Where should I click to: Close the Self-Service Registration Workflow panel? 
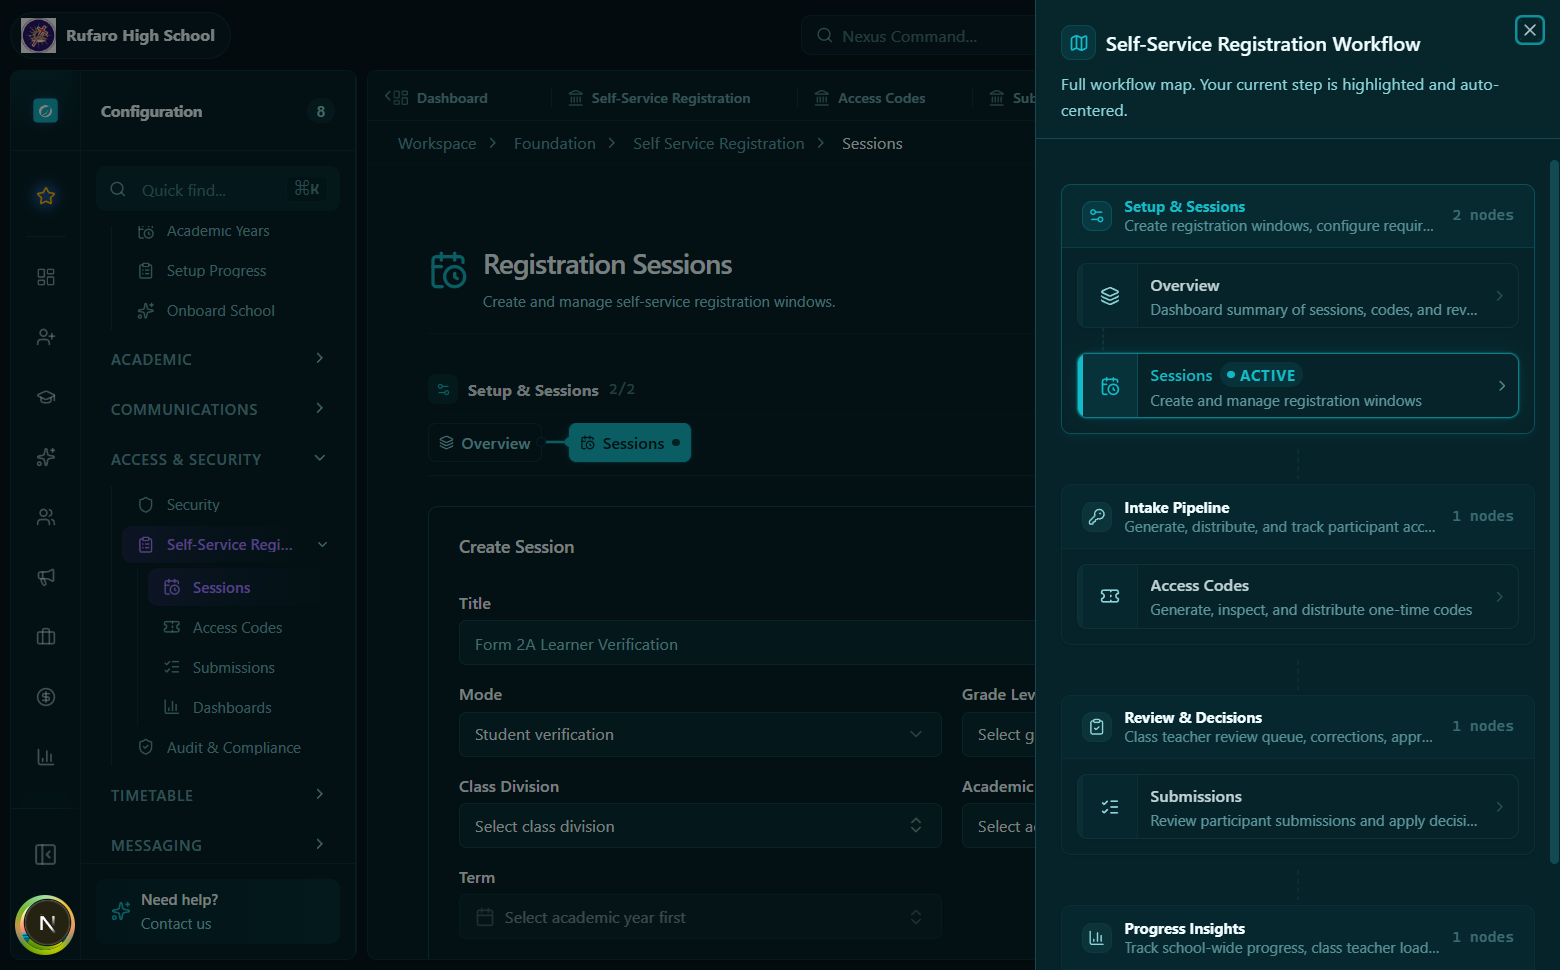(x=1530, y=30)
